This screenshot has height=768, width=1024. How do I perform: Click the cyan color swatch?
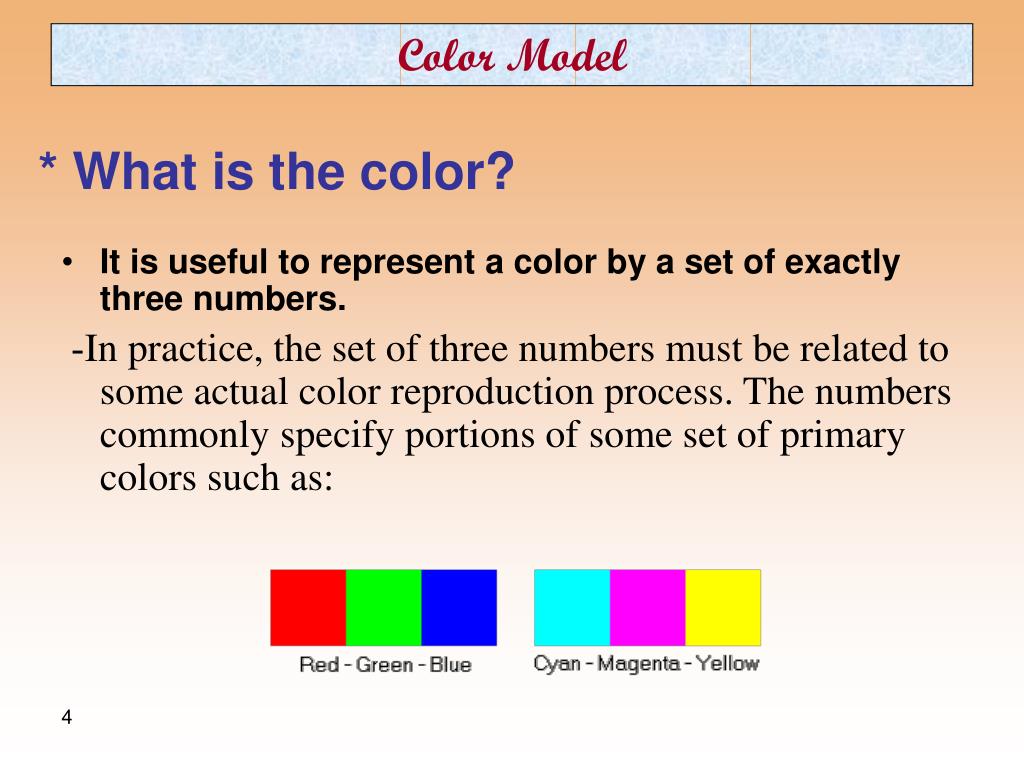click(x=572, y=607)
